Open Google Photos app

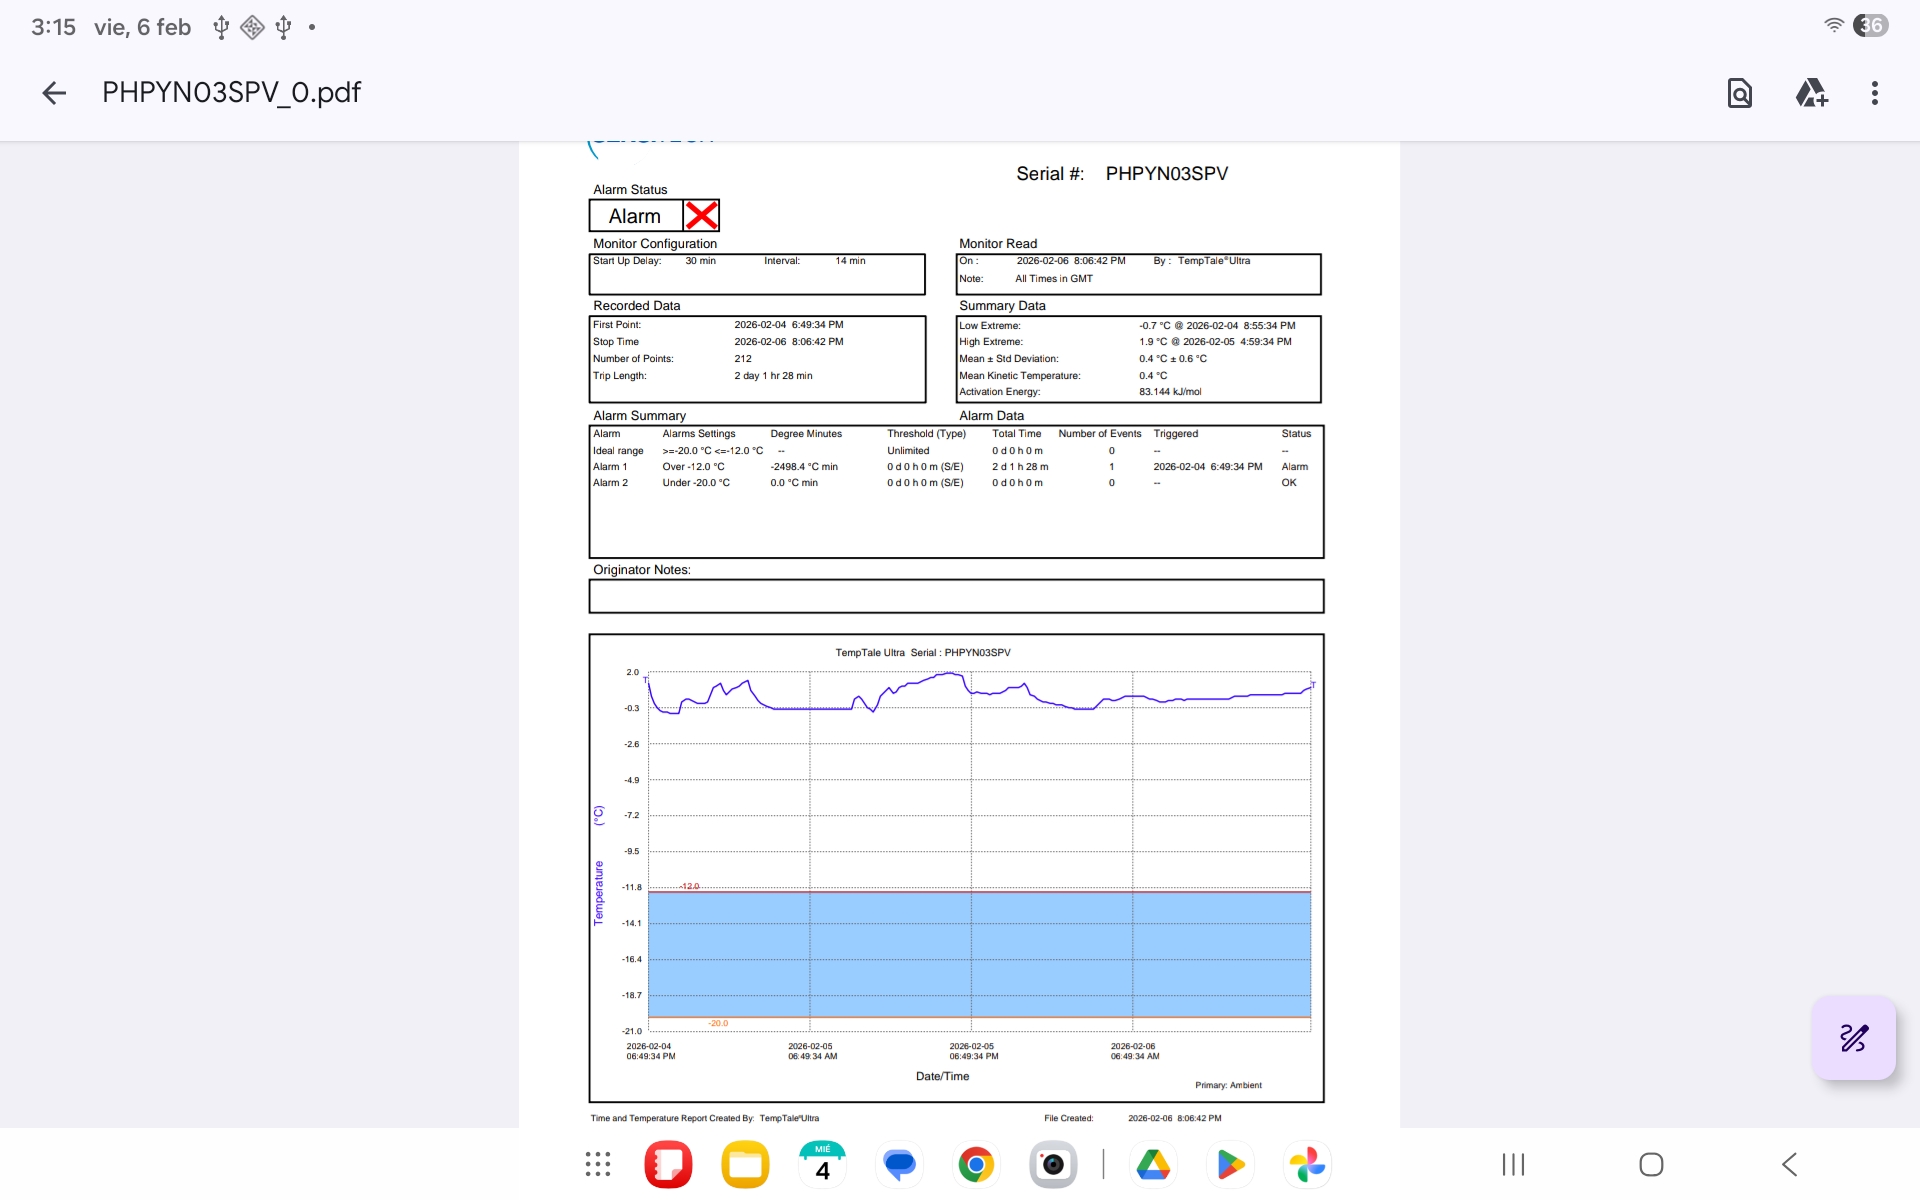1307,1164
